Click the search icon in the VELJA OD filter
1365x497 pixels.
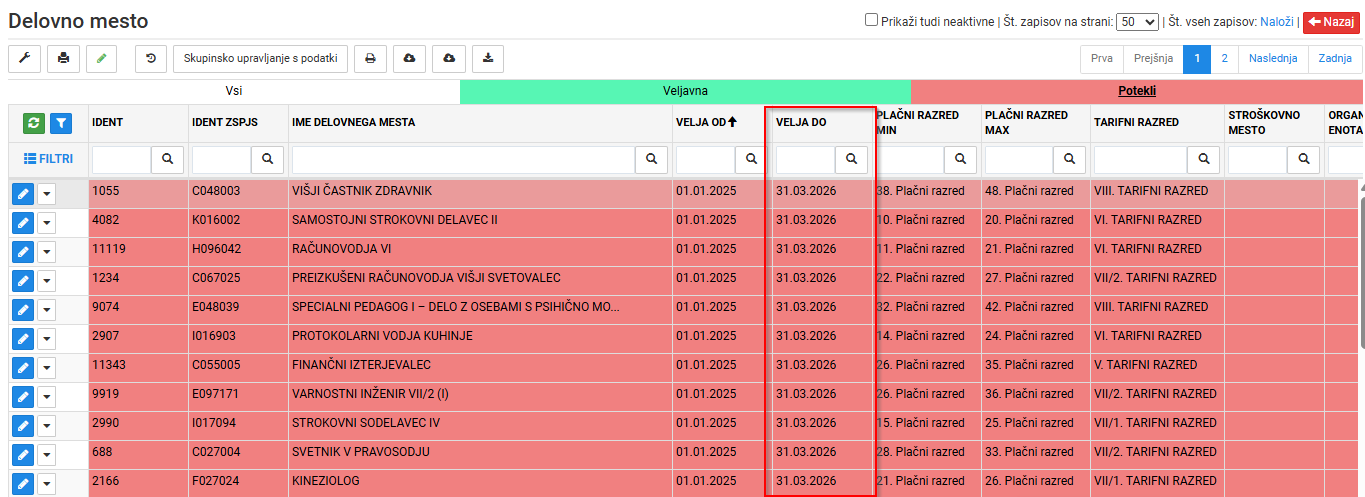751,158
